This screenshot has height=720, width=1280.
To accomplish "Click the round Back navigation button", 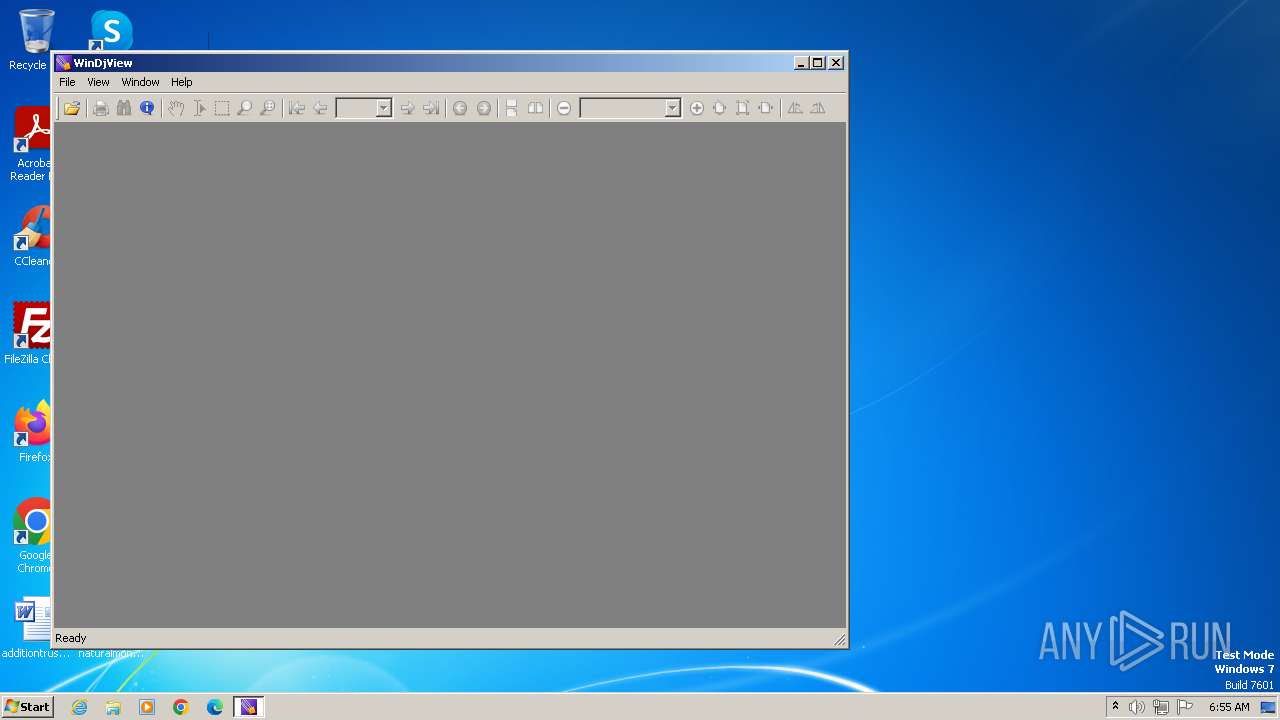I will click(x=460, y=108).
